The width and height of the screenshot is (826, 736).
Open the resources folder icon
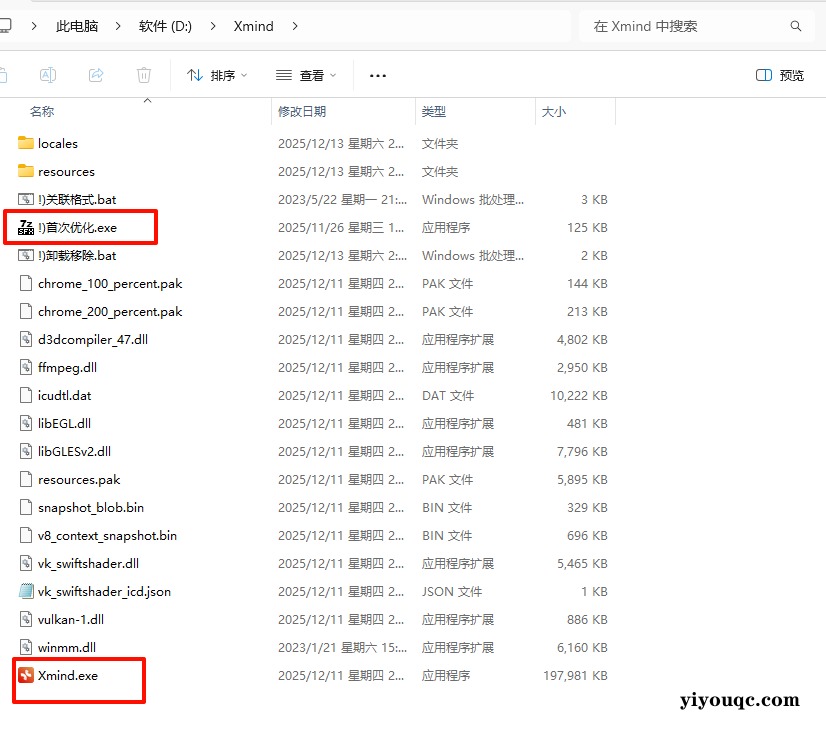tap(25, 171)
